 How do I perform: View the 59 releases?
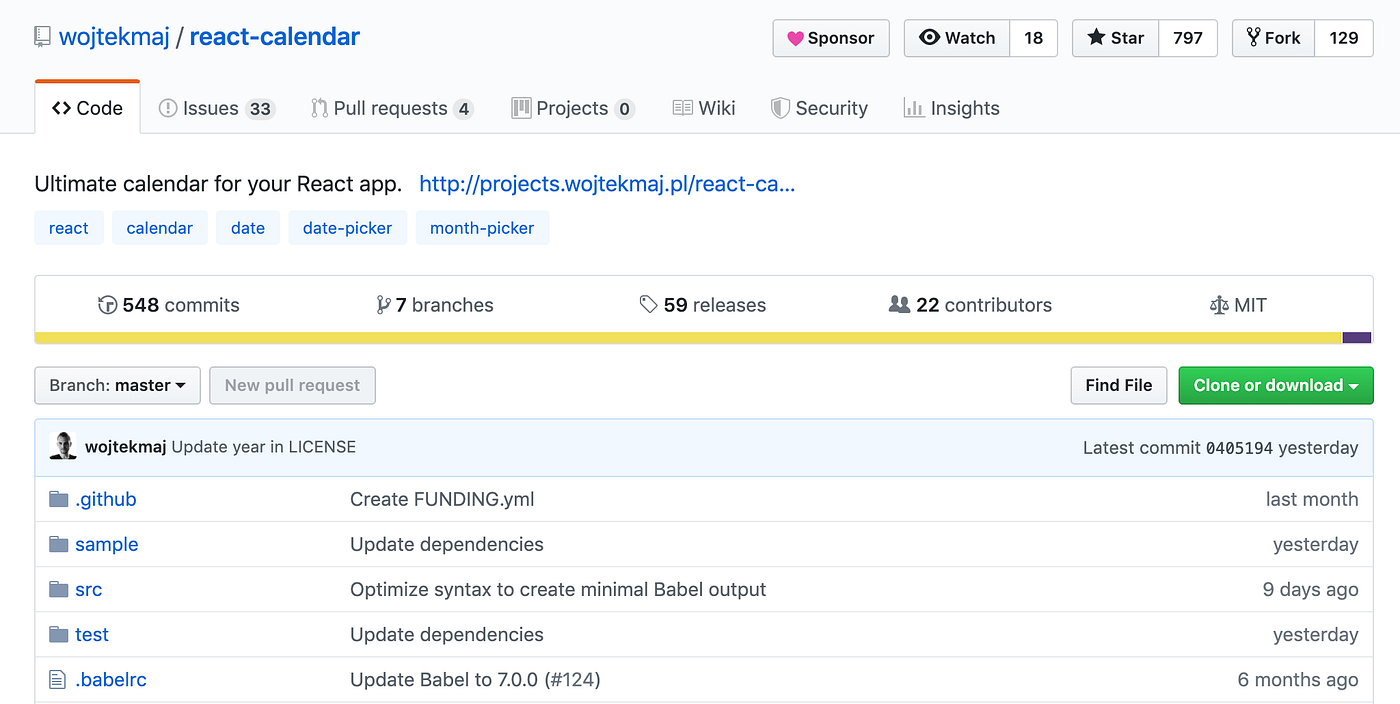pyautogui.click(x=703, y=305)
